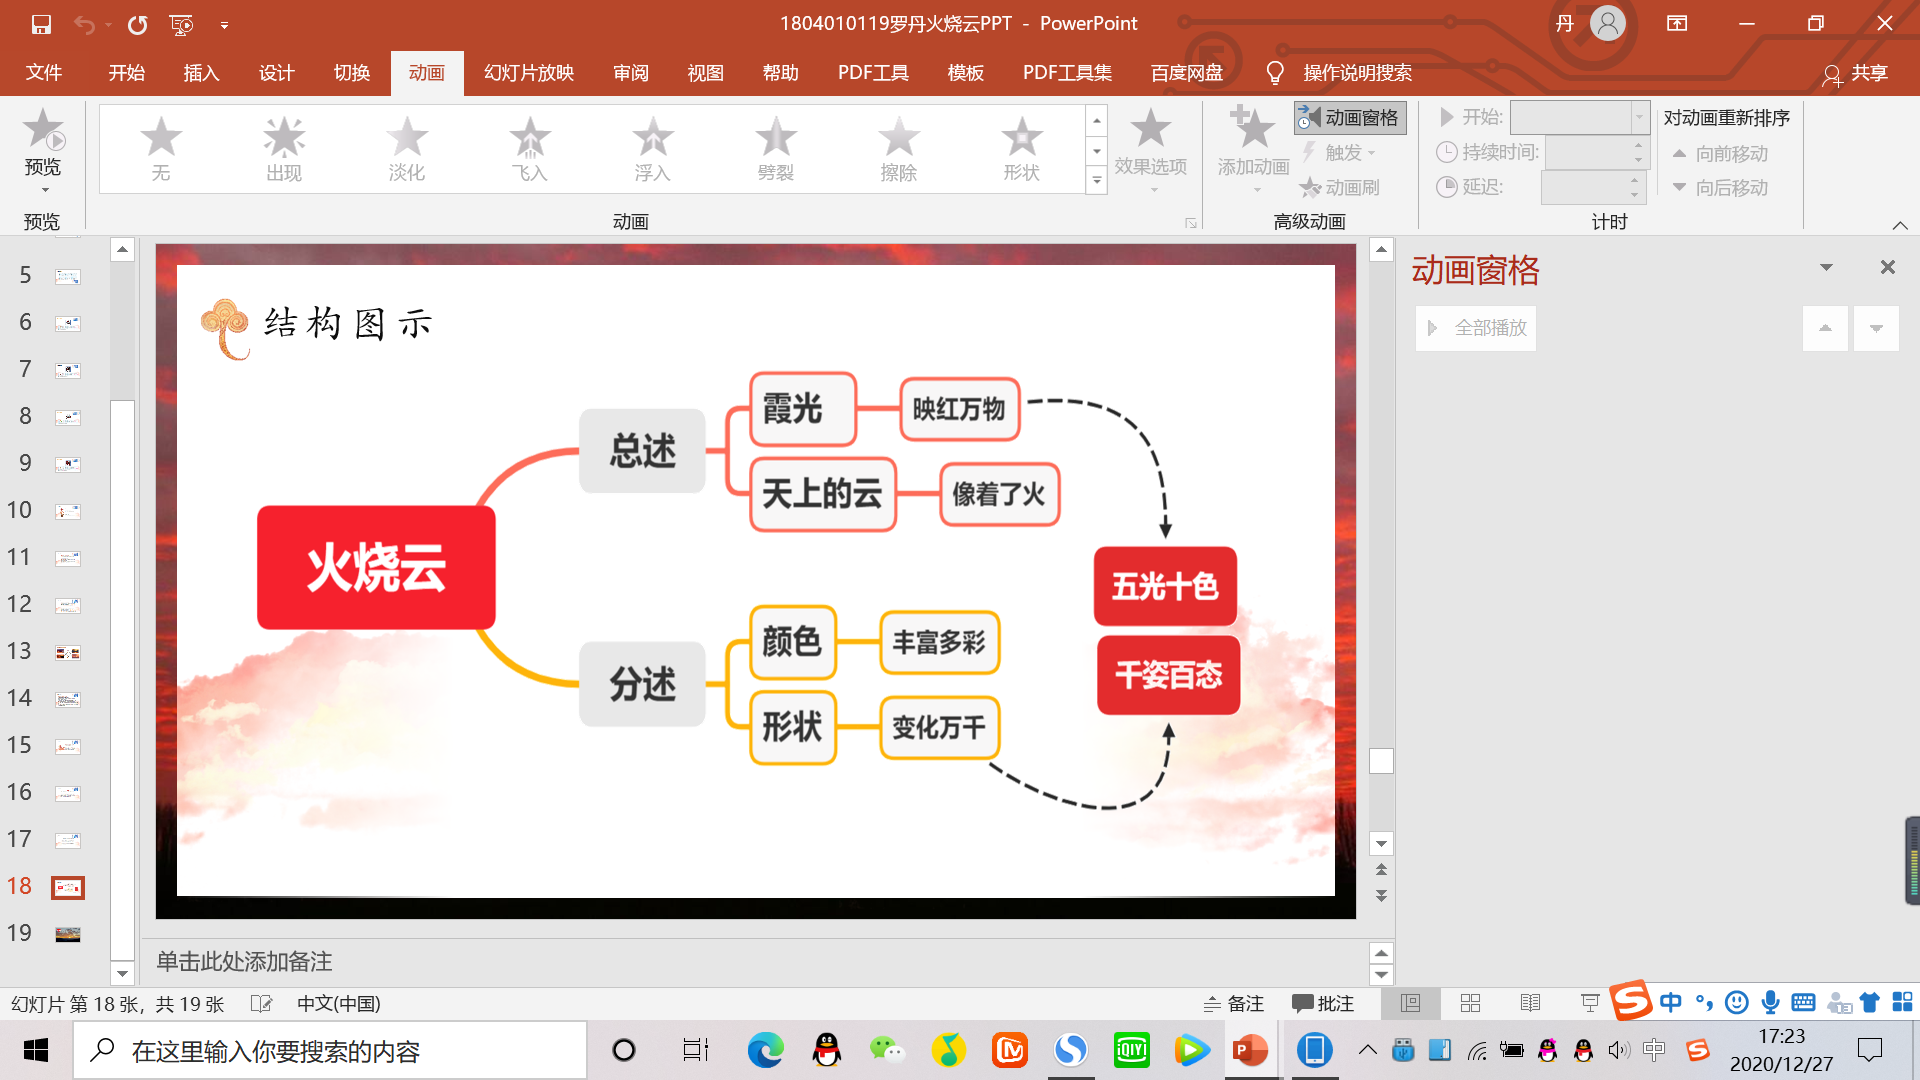The width and height of the screenshot is (1920, 1080).
Task: Click the 火烧云 red box on slide
Action: [x=376, y=567]
